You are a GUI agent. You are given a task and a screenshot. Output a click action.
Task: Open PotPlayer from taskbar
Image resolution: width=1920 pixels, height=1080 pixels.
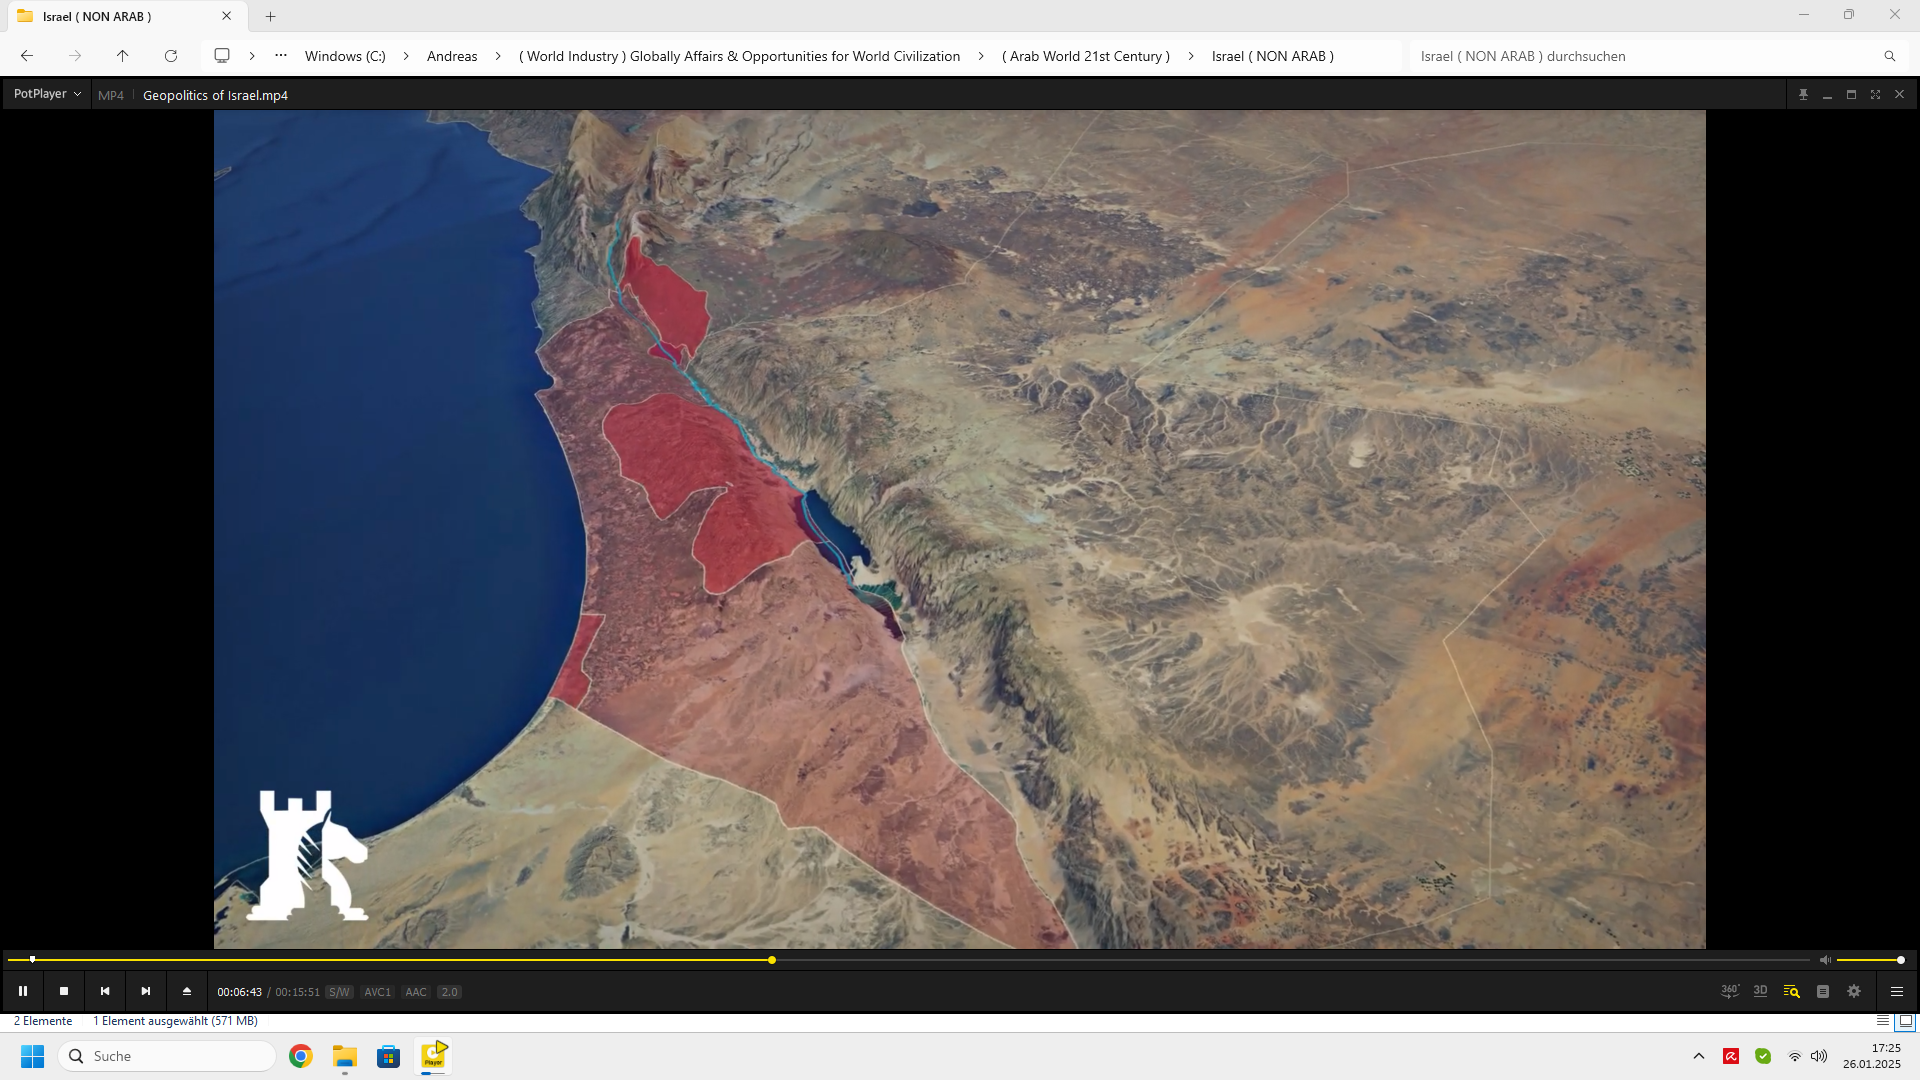click(x=433, y=1056)
